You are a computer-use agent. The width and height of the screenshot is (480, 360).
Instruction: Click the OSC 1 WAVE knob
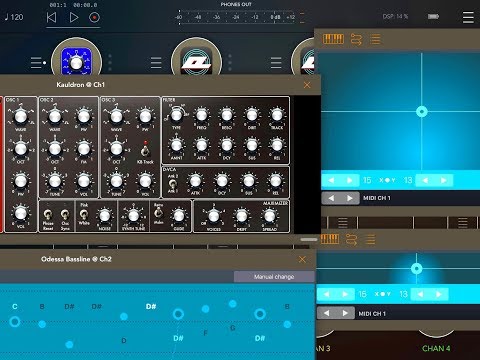pos(21,117)
